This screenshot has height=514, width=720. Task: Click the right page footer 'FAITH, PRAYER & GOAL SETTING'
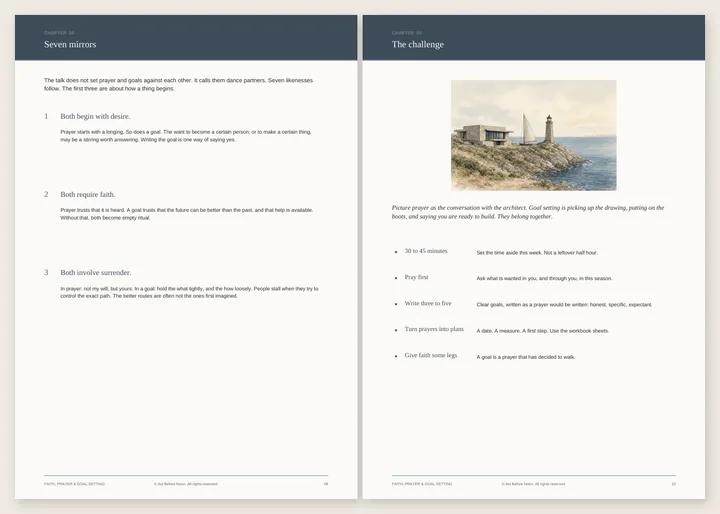point(422,484)
